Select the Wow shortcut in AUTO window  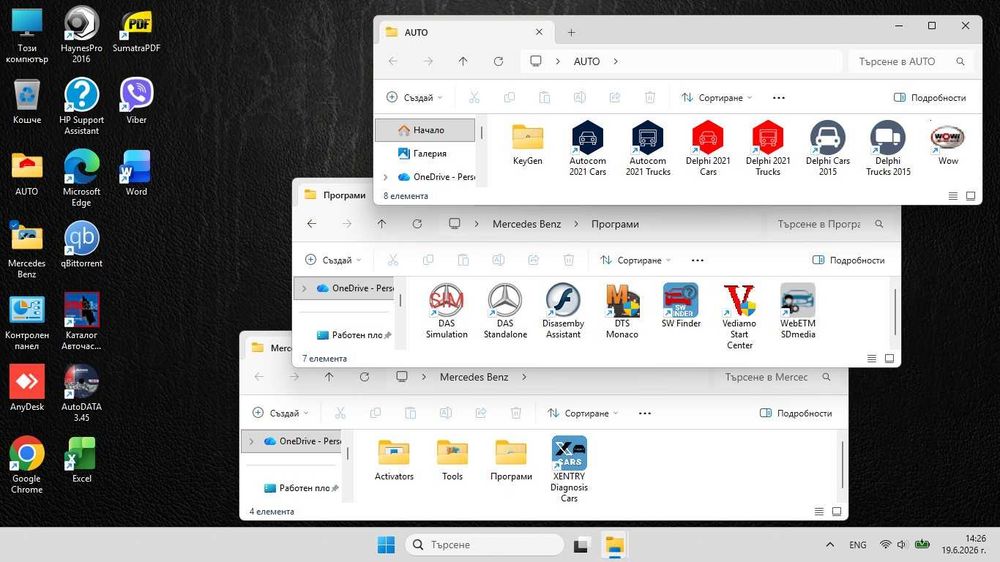tap(947, 143)
